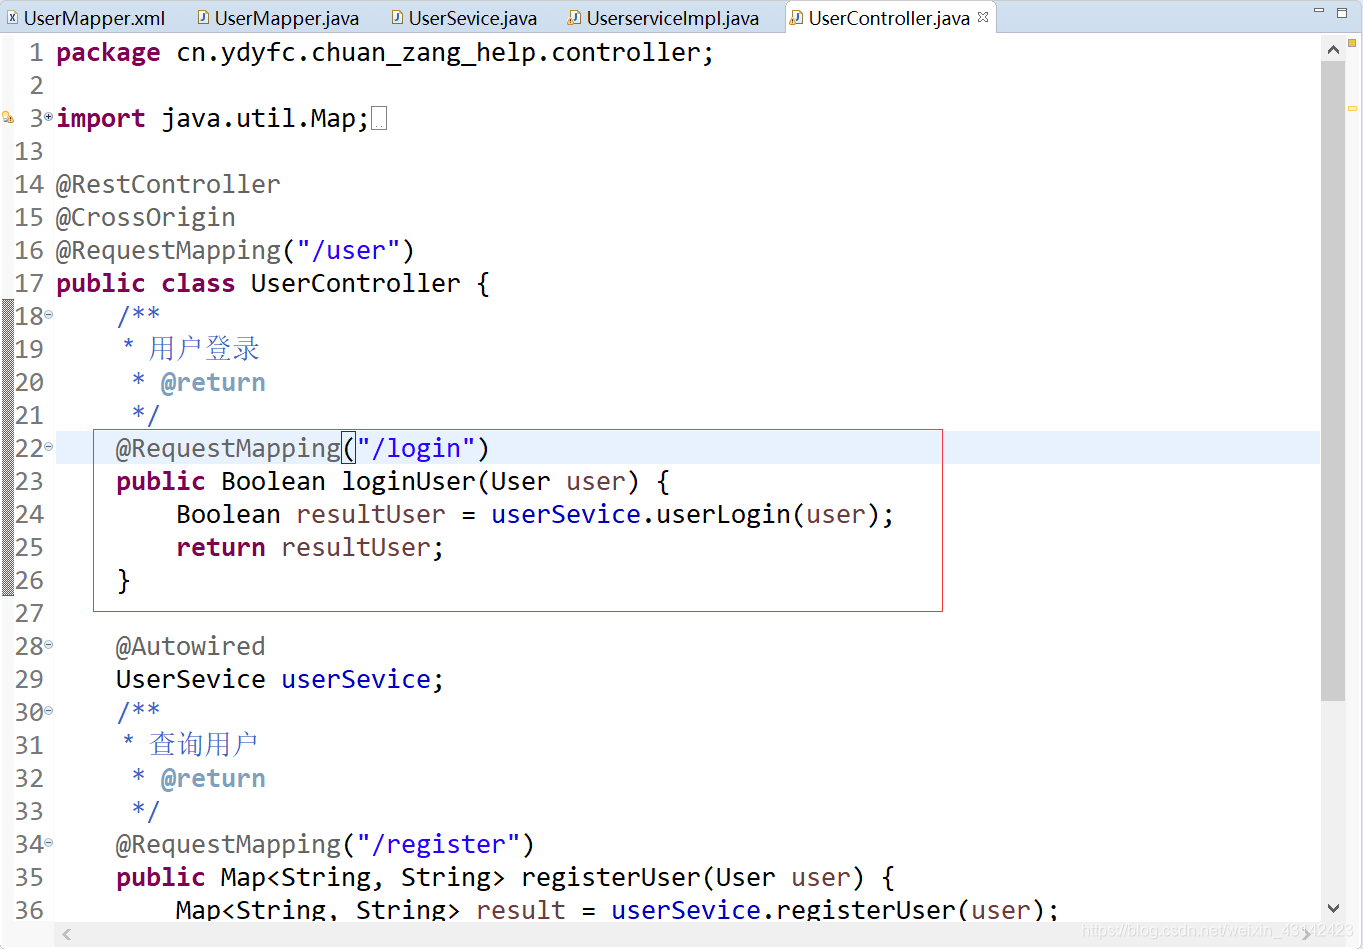Image resolution: width=1363 pixels, height=949 pixels.
Task: Click registerUser on line 35
Action: pyautogui.click(x=612, y=878)
